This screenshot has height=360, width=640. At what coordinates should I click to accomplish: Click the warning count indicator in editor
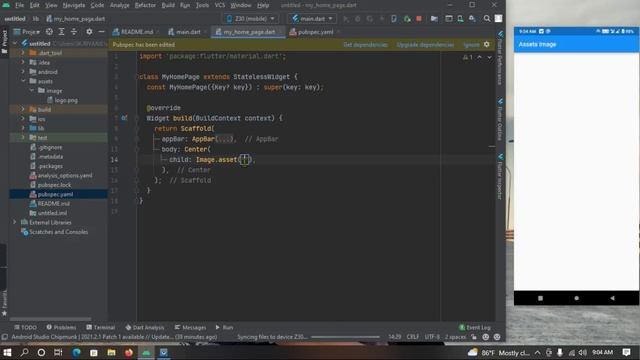468,58
